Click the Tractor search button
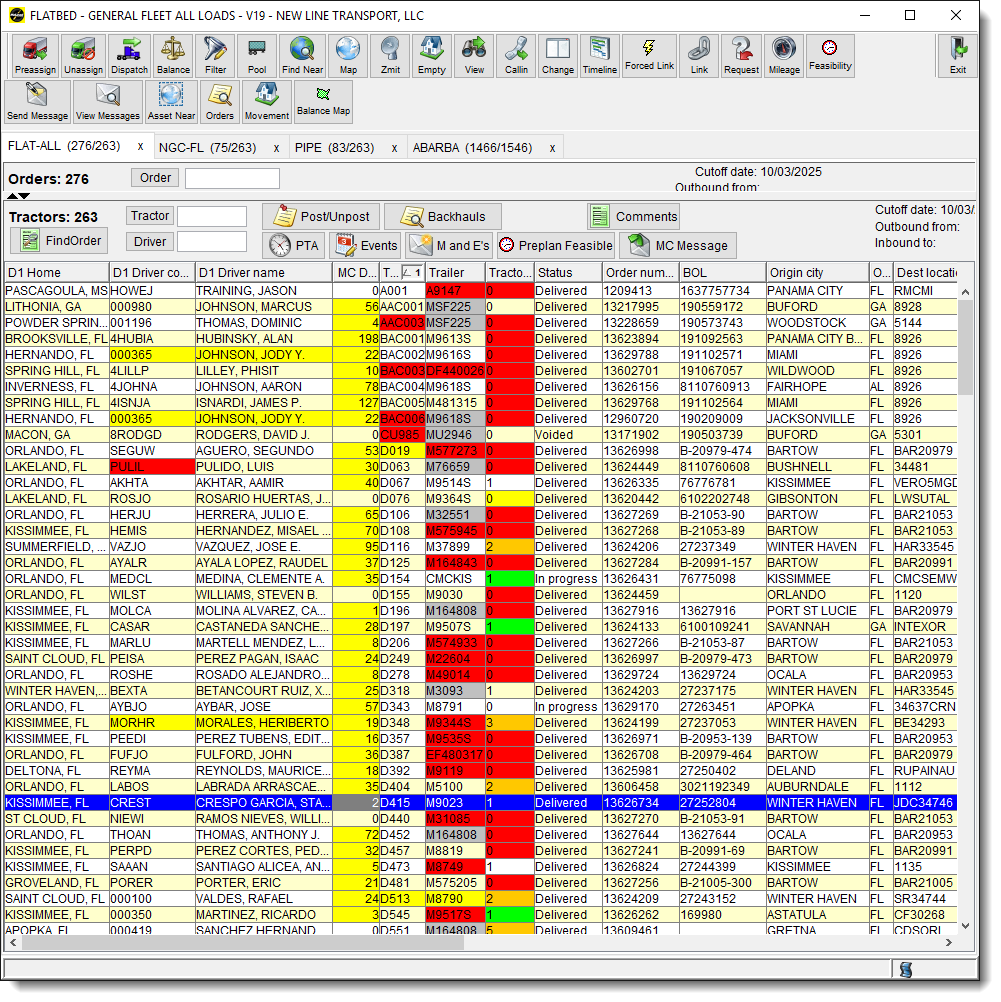Image resolution: width=1001 pixels, height=1002 pixels. coord(150,216)
